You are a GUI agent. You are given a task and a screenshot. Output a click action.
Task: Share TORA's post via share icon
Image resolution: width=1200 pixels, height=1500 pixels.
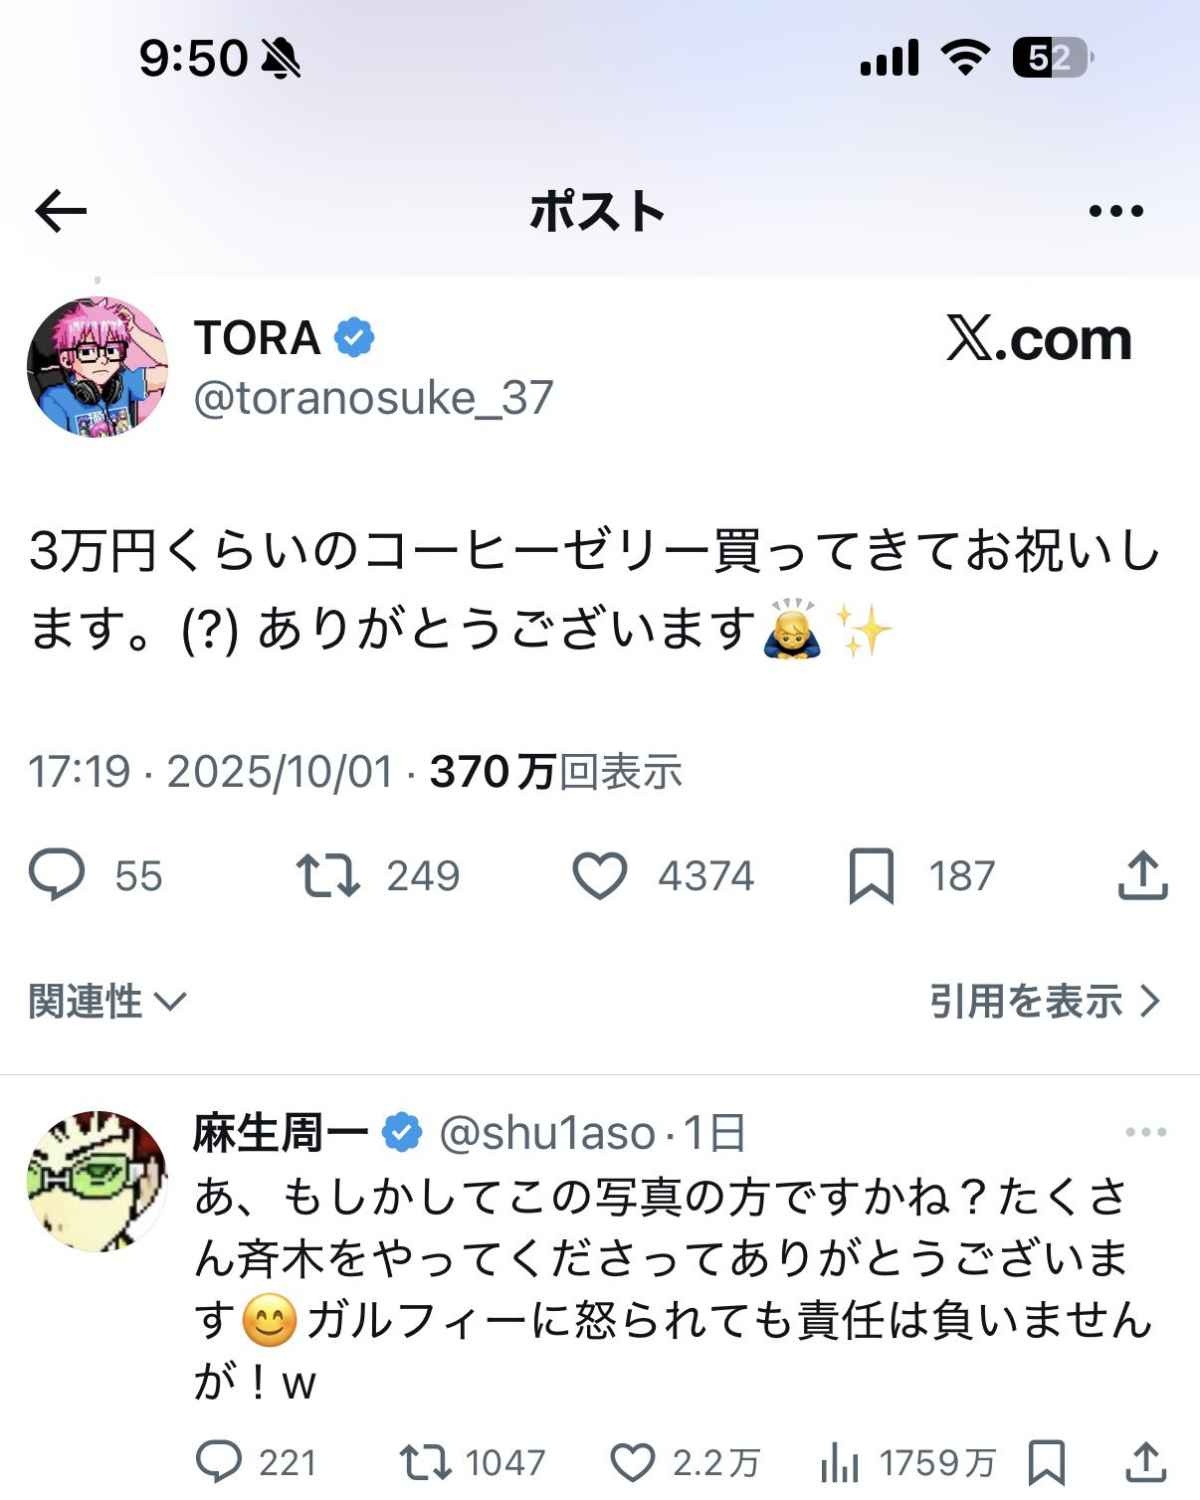pyautogui.click(x=1142, y=875)
